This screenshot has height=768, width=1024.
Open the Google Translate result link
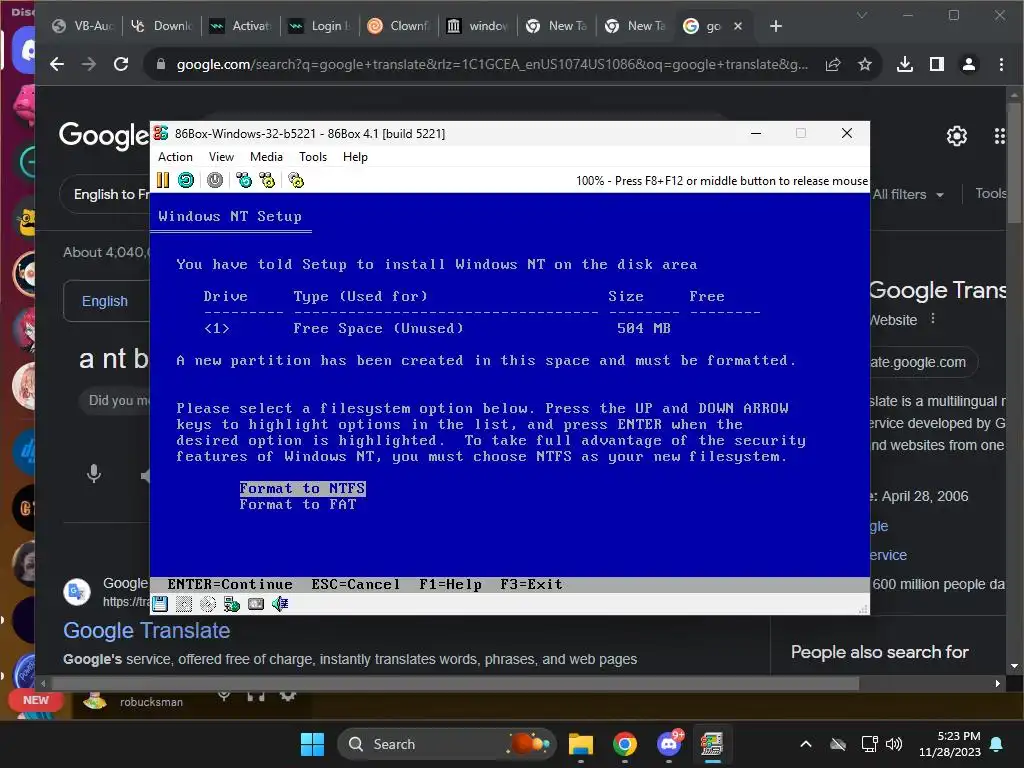pos(146,630)
